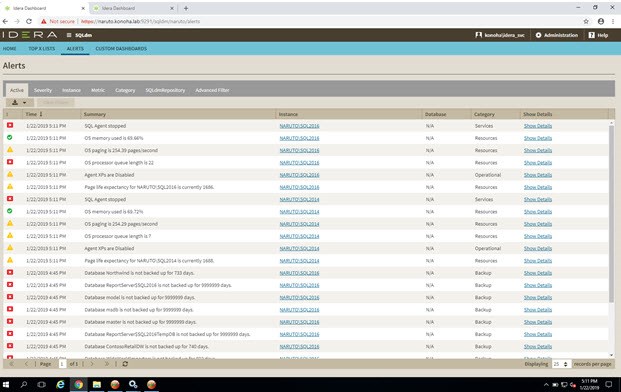The height and width of the screenshot is (392, 621).
Task: Bookmark this page with the star icon
Action: pos(586,21)
